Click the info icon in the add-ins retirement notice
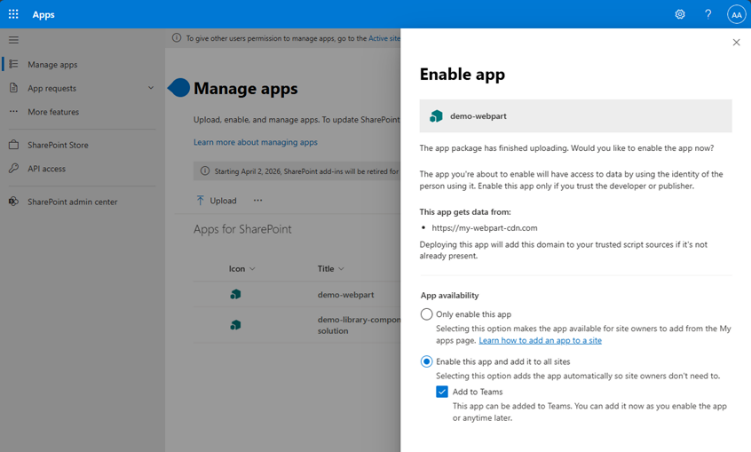The image size is (751, 452). pos(205,170)
